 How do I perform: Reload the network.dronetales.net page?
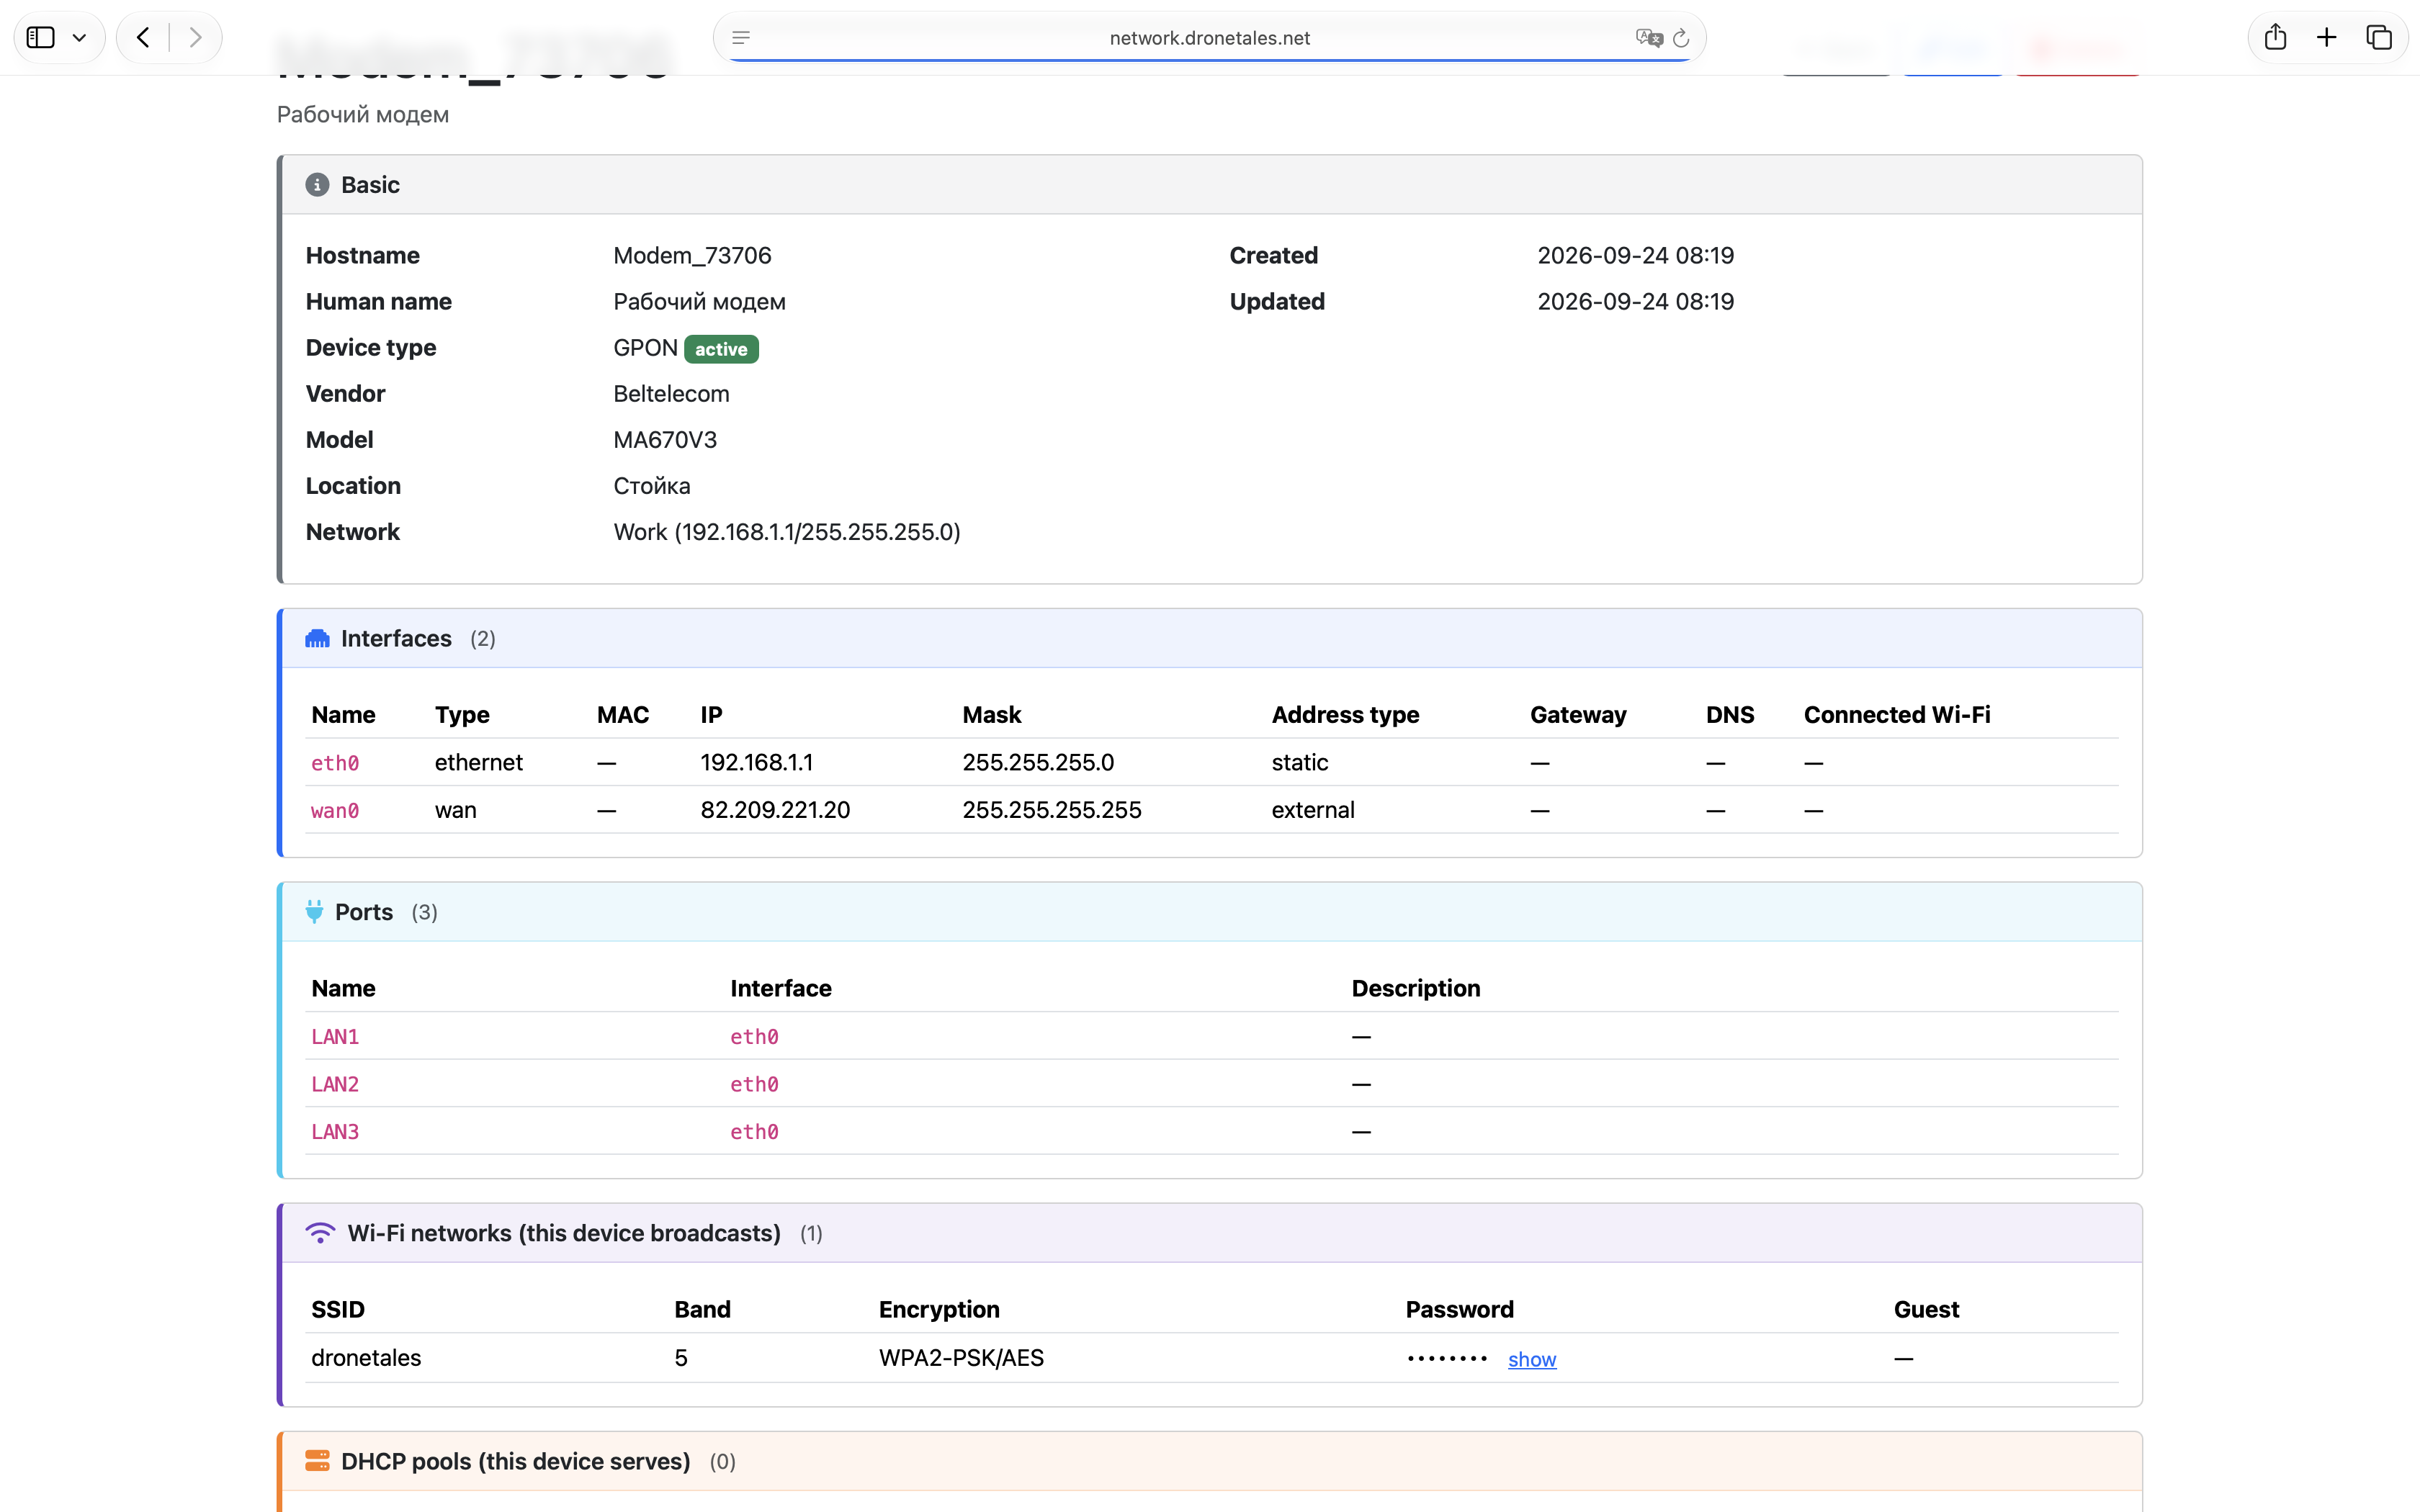1681,38
